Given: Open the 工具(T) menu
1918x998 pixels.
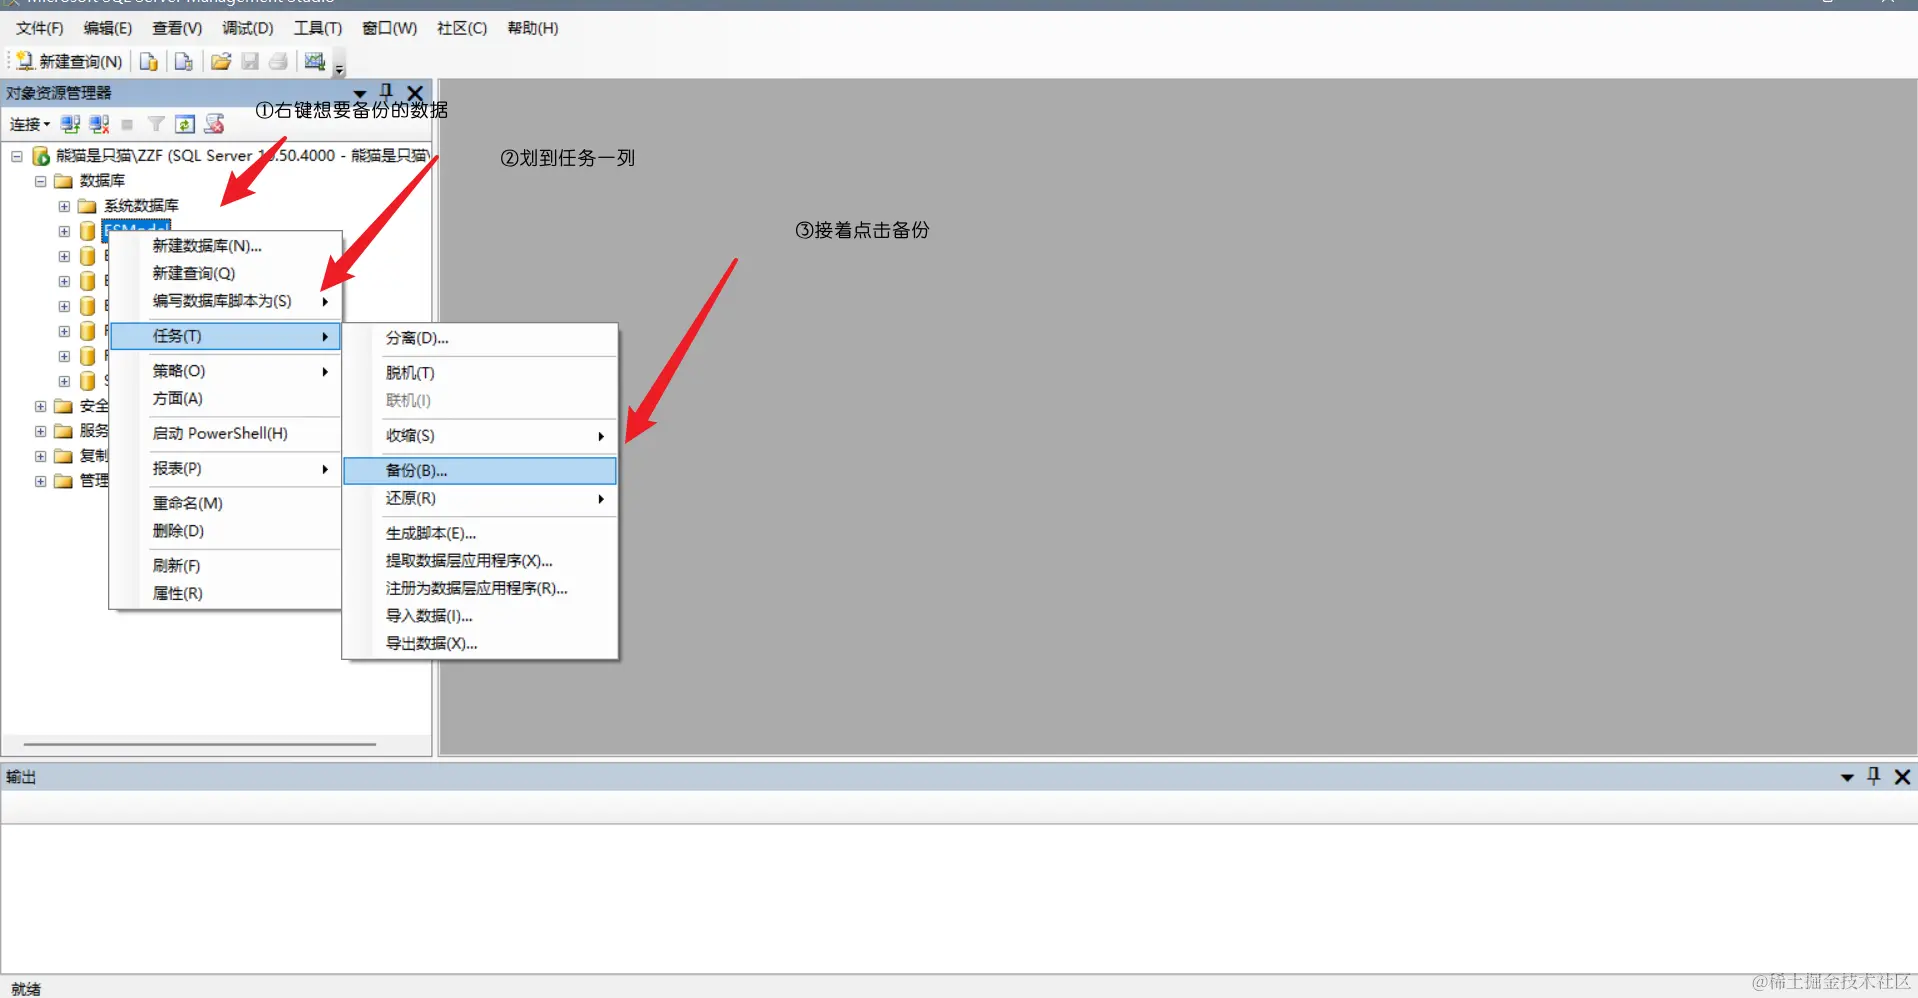Looking at the screenshot, I should [318, 28].
